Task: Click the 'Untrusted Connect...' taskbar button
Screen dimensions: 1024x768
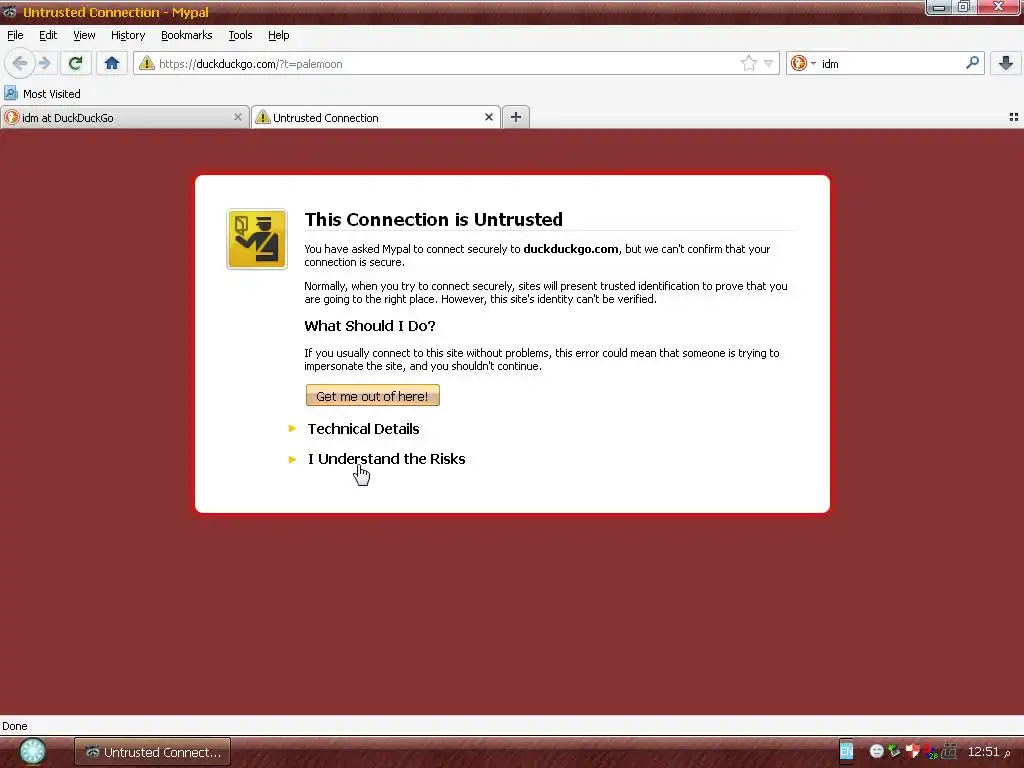Action: tap(152, 752)
